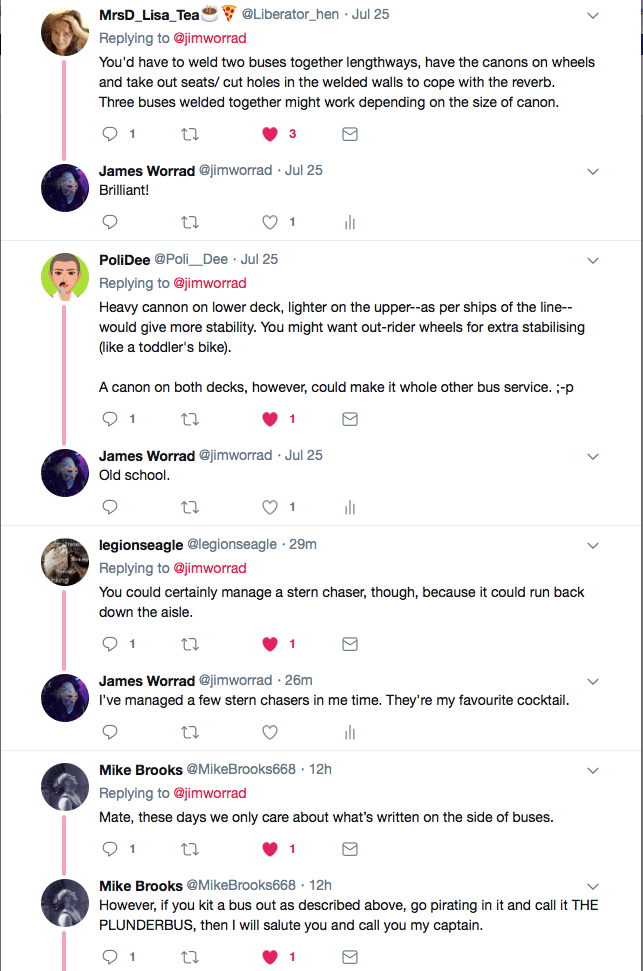The height and width of the screenshot is (971, 643).
Task: Open options menu on MrsD_Lisa_Tea's tweet
Action: pyautogui.click(x=592, y=15)
